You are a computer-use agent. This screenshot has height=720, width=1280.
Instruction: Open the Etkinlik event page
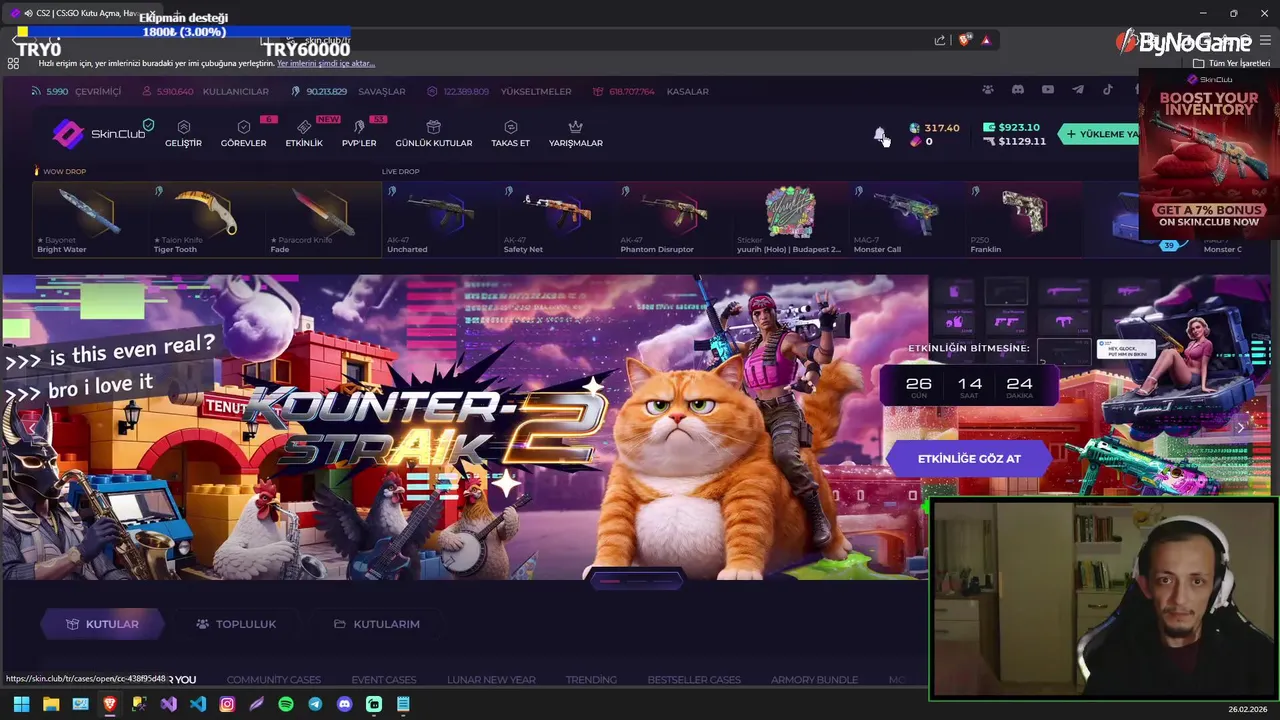click(x=304, y=134)
